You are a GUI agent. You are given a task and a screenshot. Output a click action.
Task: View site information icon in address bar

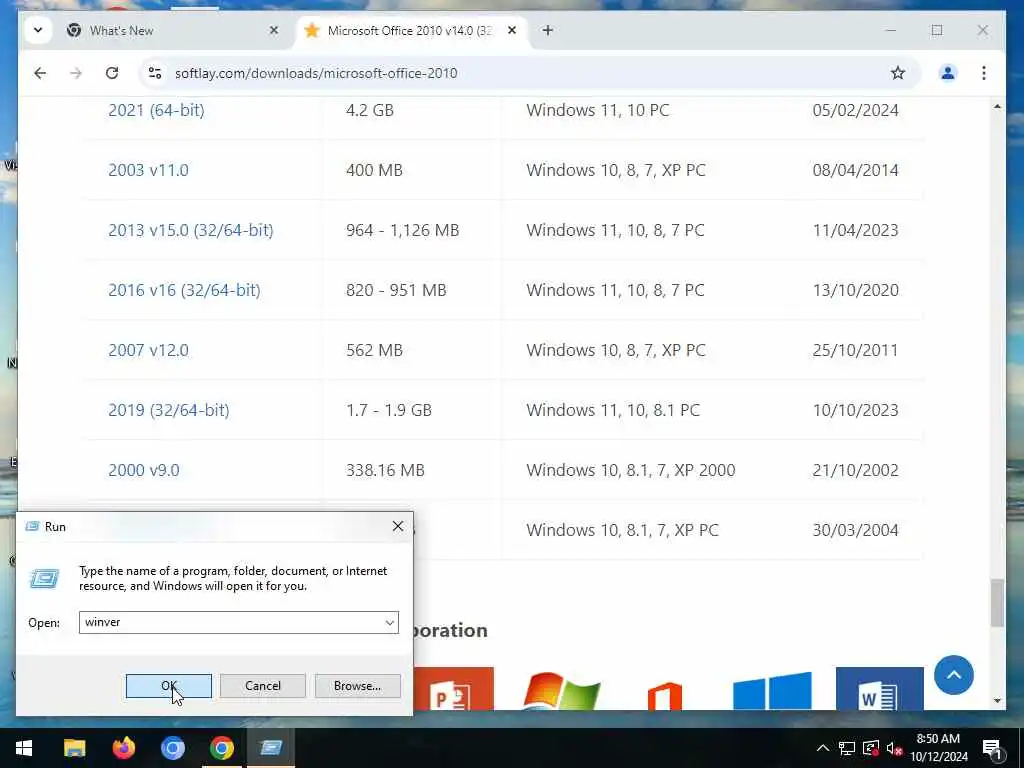[155, 73]
